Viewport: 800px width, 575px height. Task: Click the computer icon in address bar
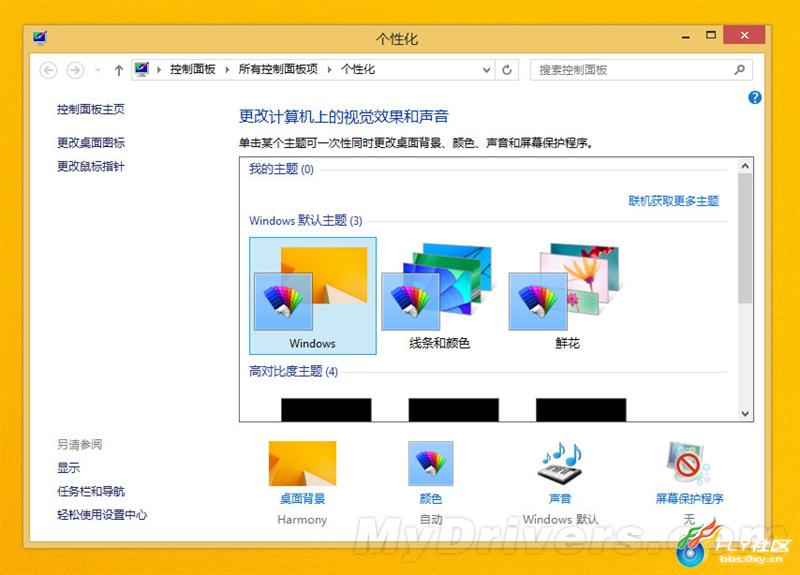click(142, 69)
